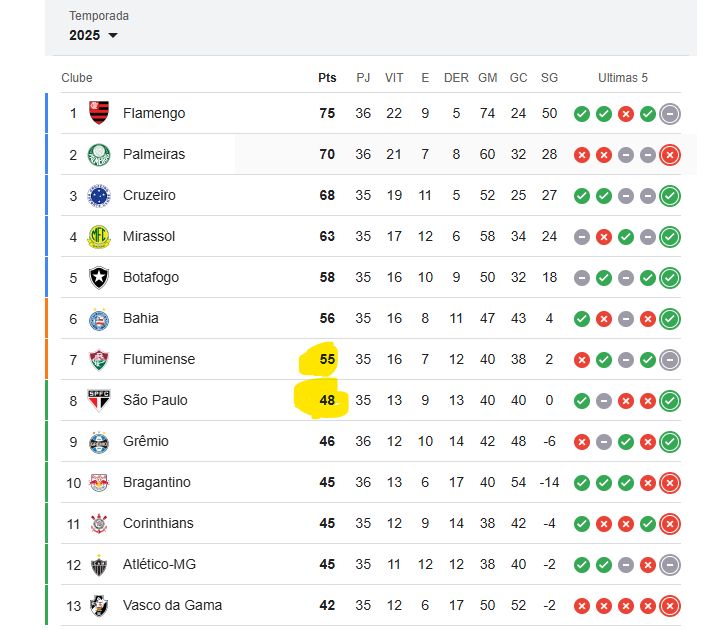Click the Palmeiras club crest
The width and height of the screenshot is (712, 630).
[99, 154]
